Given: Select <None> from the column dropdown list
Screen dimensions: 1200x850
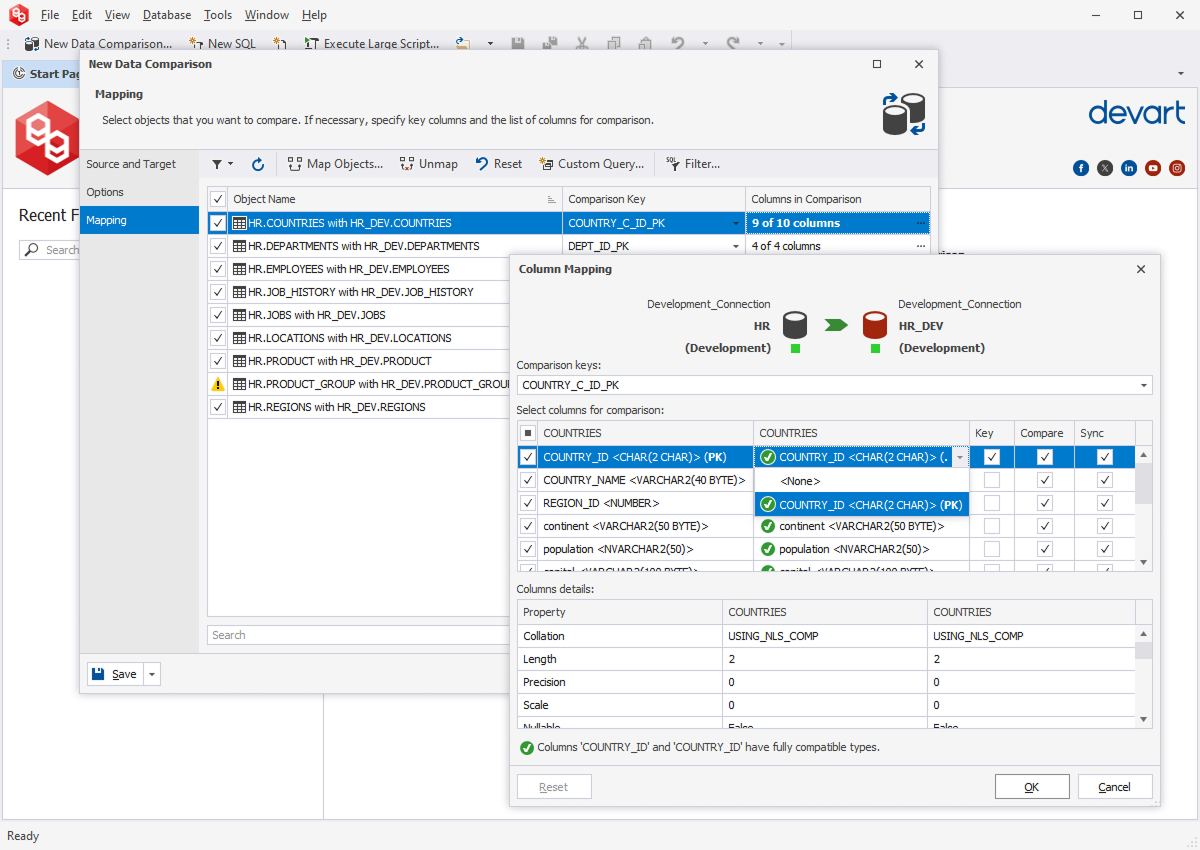Looking at the screenshot, I should click(800, 481).
